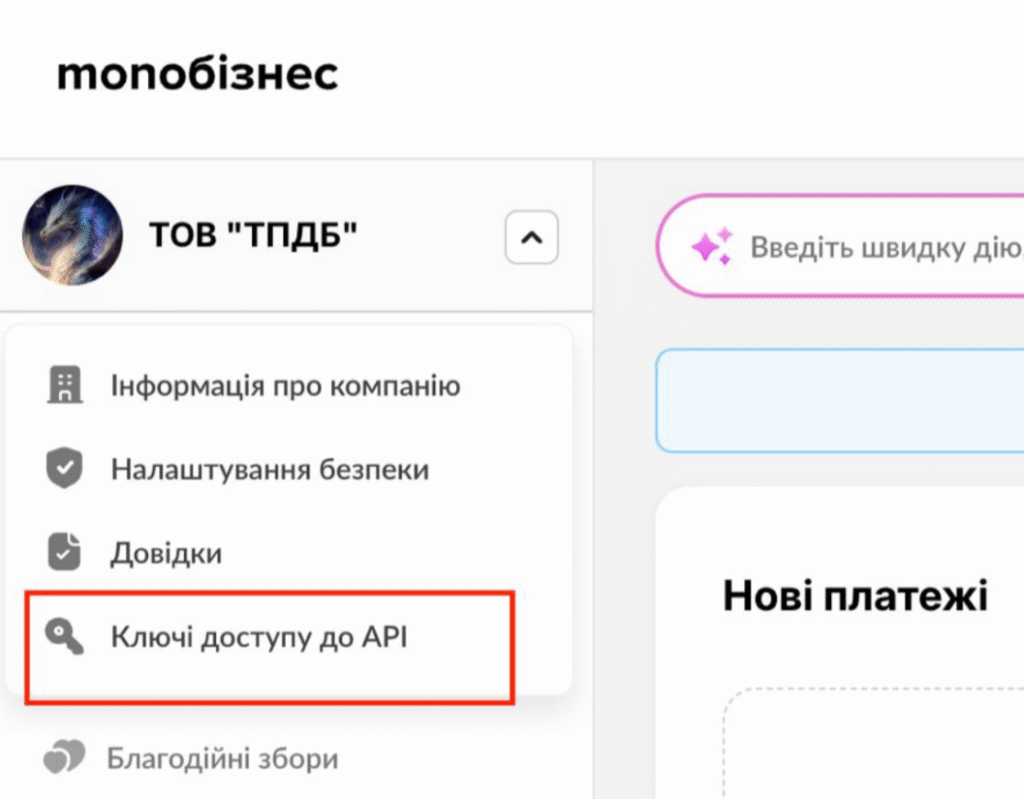The image size is (1024, 799).
Task: Click the dragon profile avatar
Action: click(x=72, y=236)
